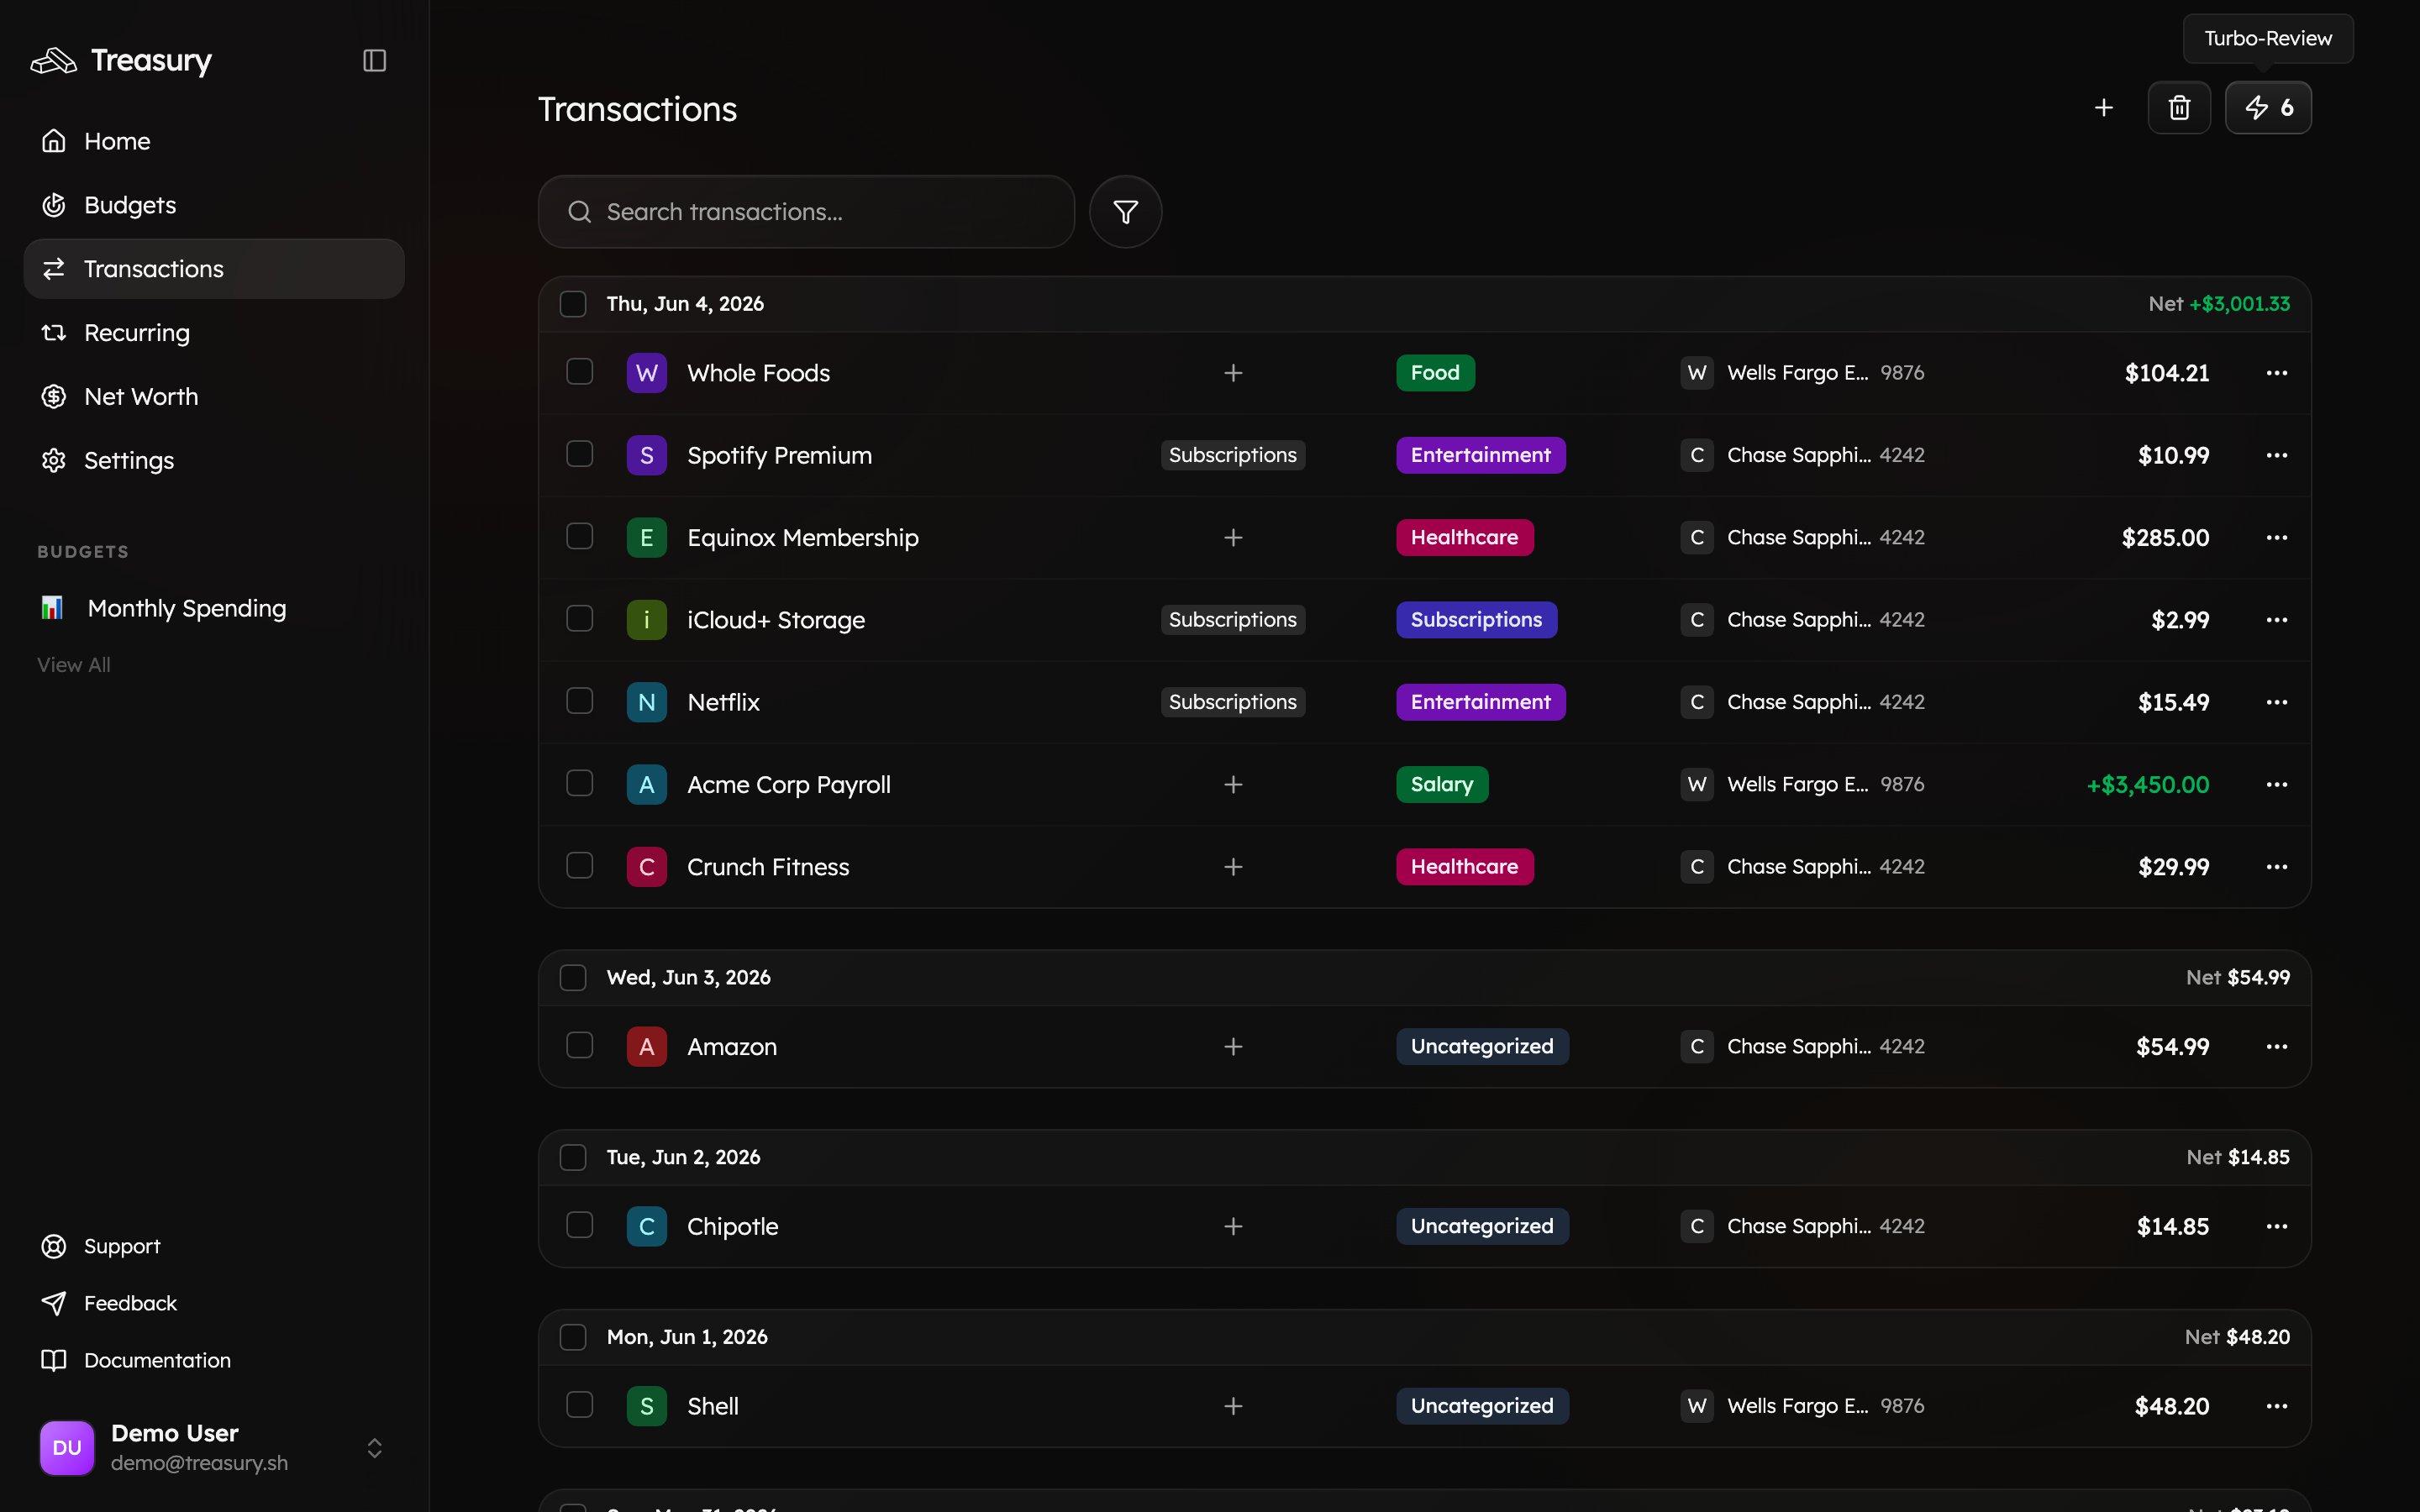The height and width of the screenshot is (1512, 2420).
Task: Open more options for Spotify Premium
Action: point(2277,456)
